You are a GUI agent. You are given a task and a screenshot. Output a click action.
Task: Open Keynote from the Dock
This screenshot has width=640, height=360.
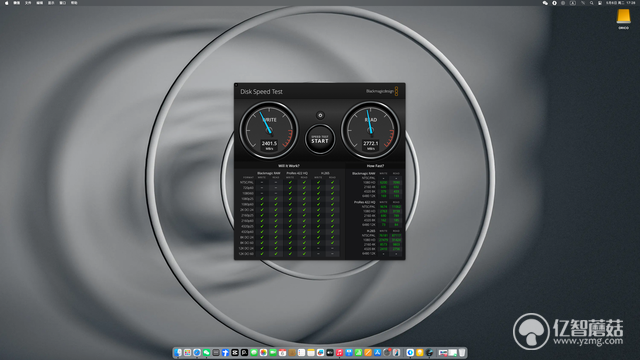(x=349, y=352)
